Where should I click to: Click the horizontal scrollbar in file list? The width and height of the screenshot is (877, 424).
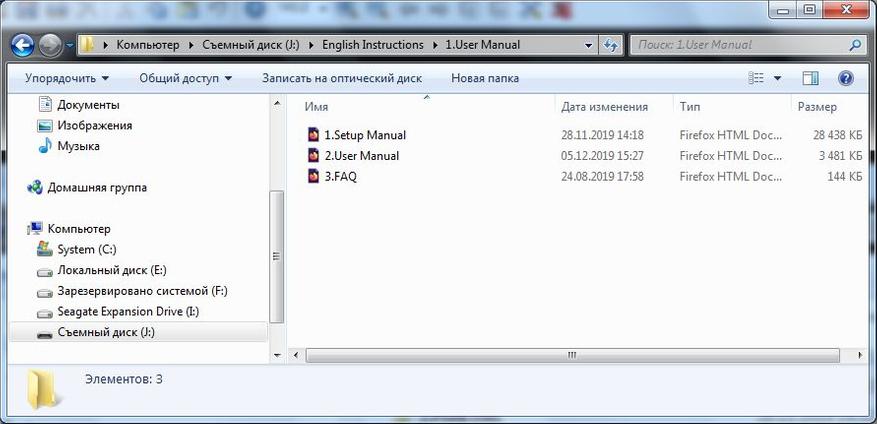point(572,354)
